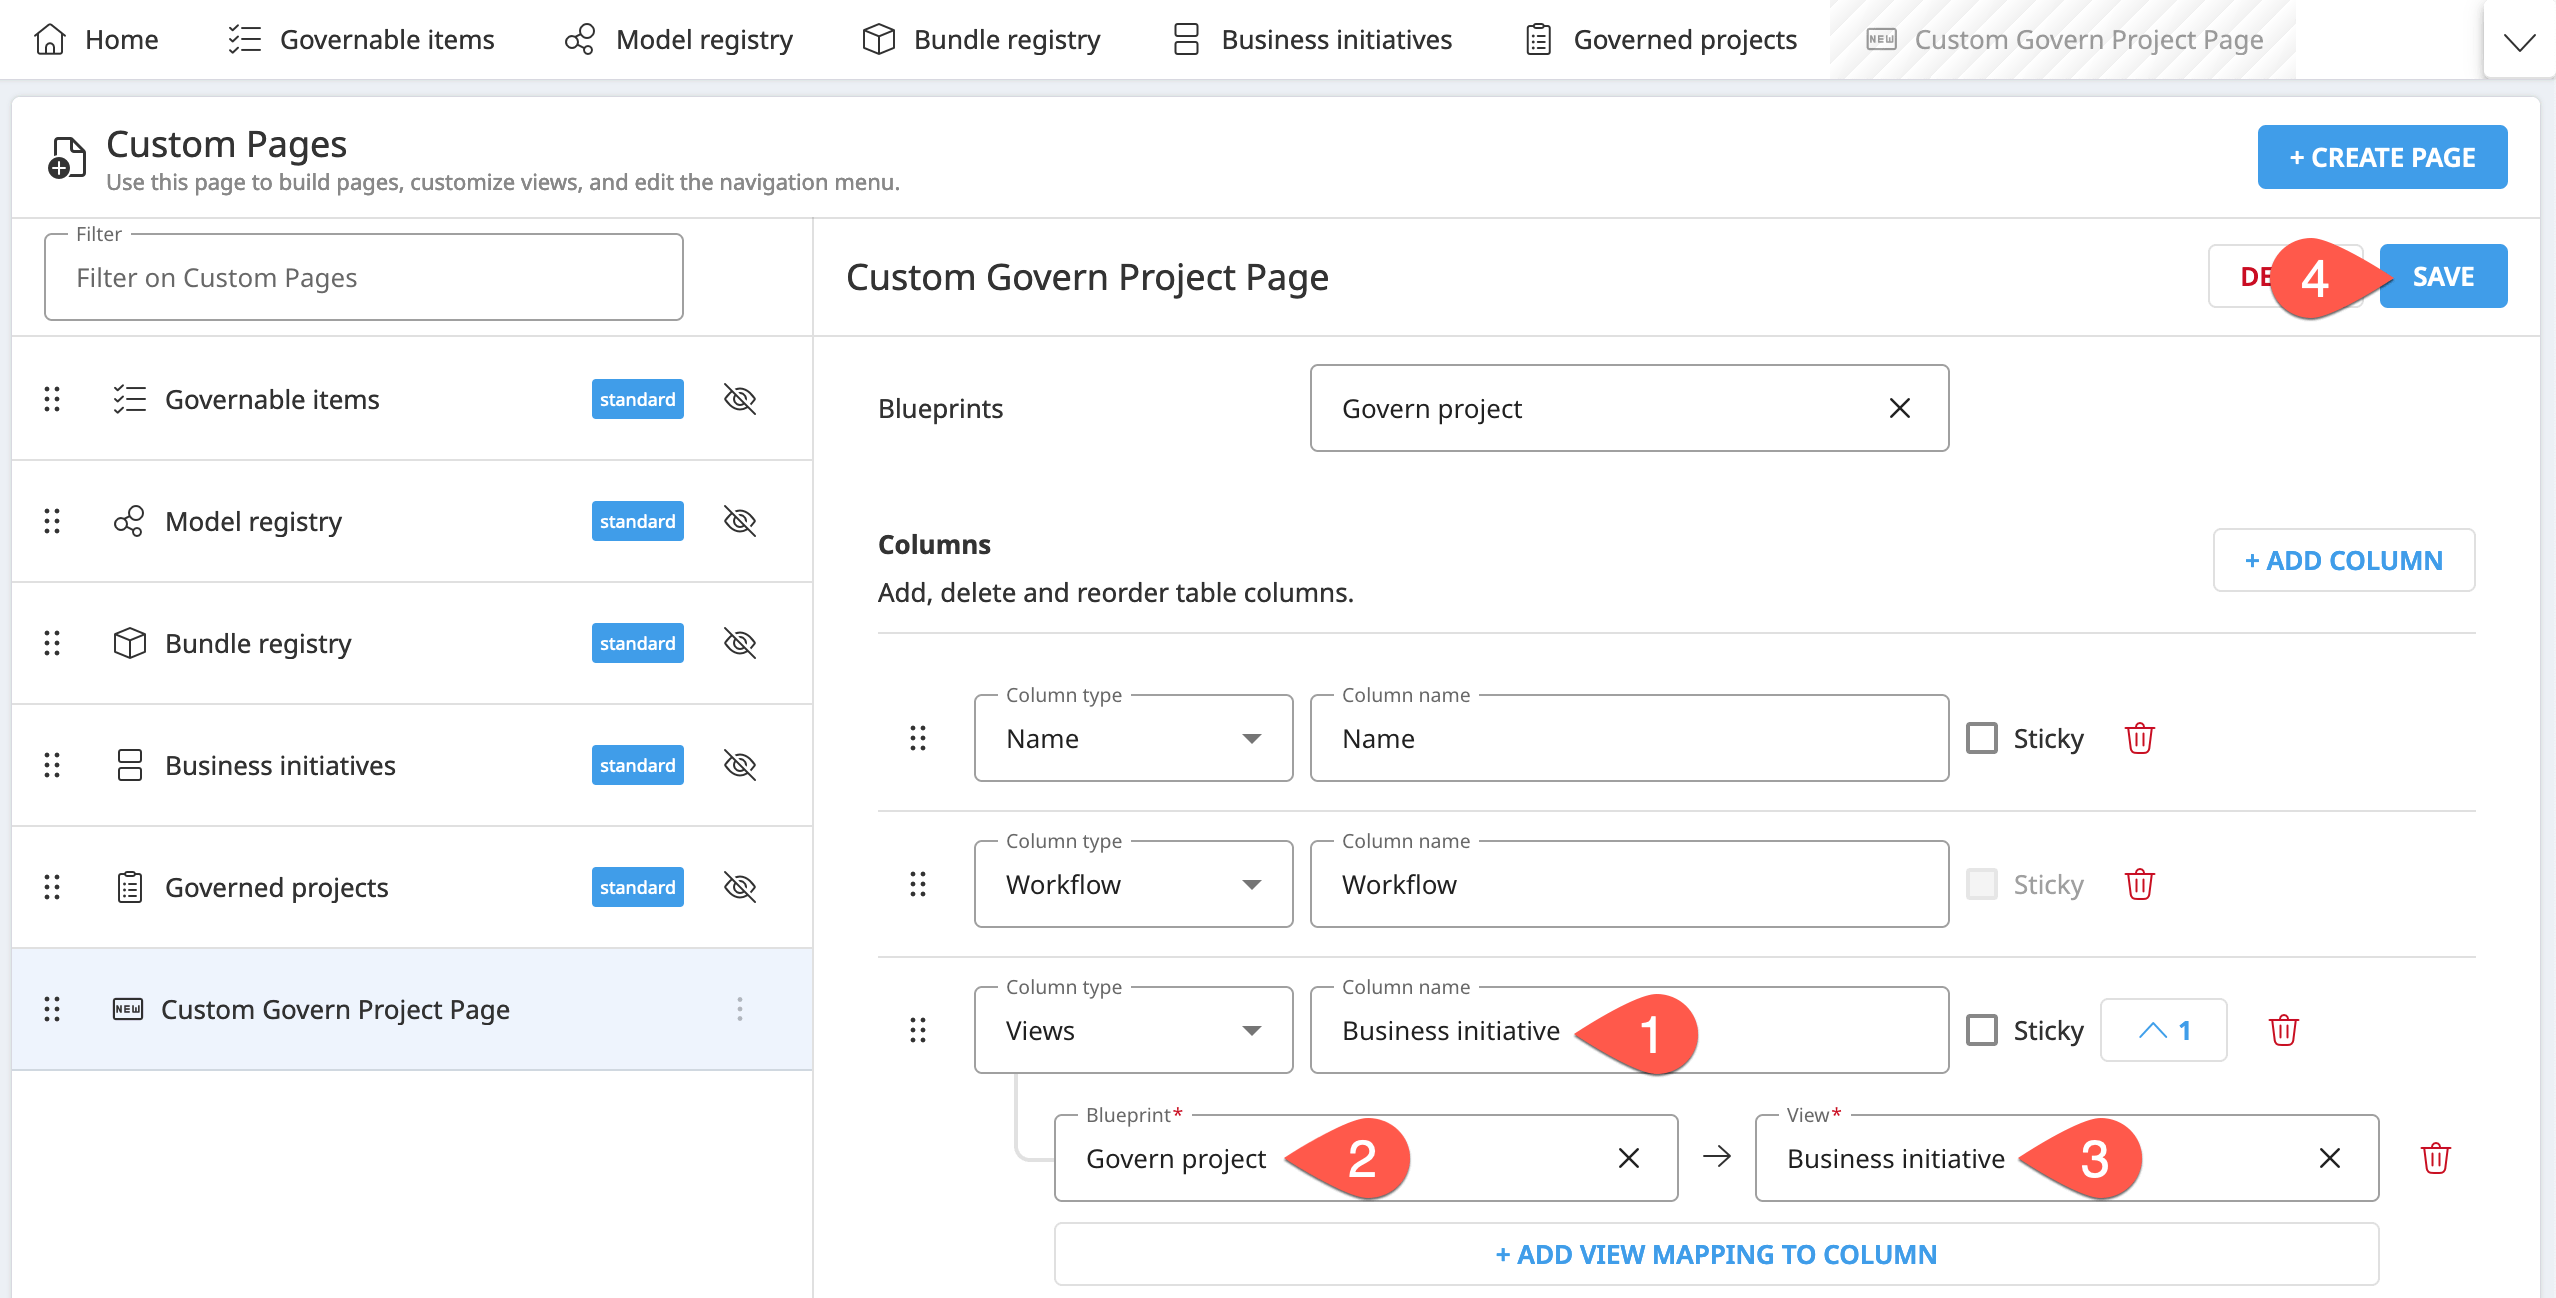
Task: Edit the Column name field containing Business initiative
Action: tap(1629, 1030)
